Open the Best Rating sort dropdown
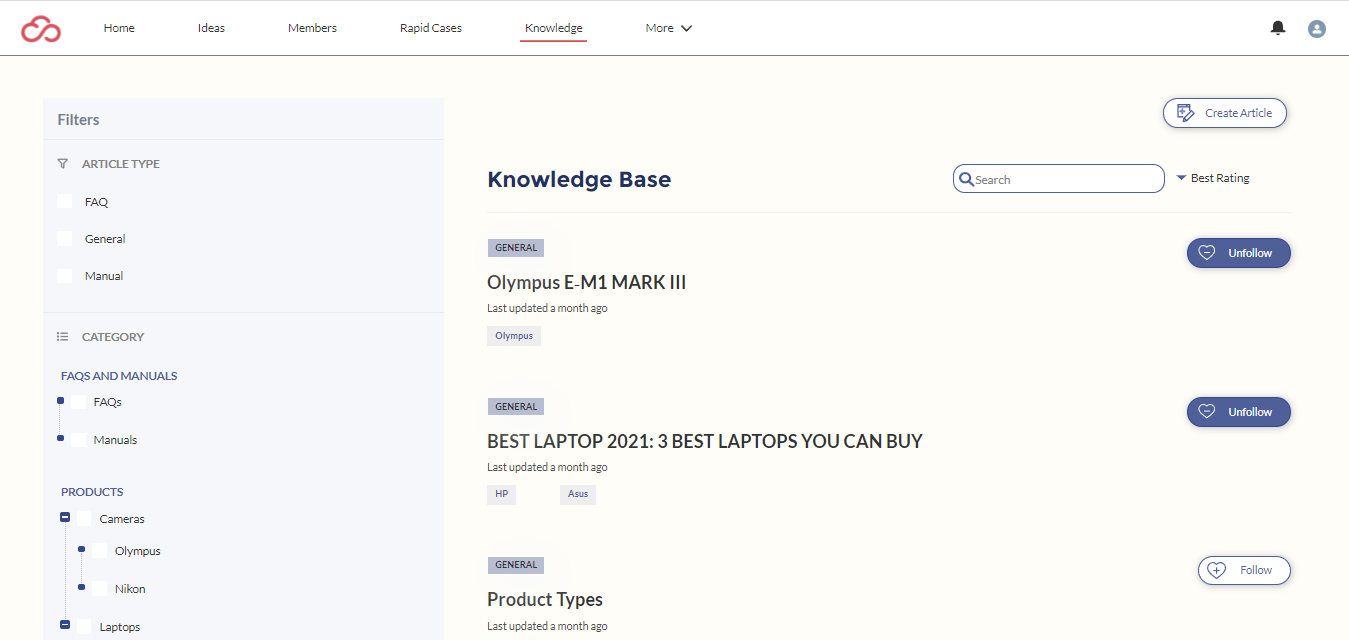This screenshot has width=1349, height=640. pyautogui.click(x=1213, y=178)
